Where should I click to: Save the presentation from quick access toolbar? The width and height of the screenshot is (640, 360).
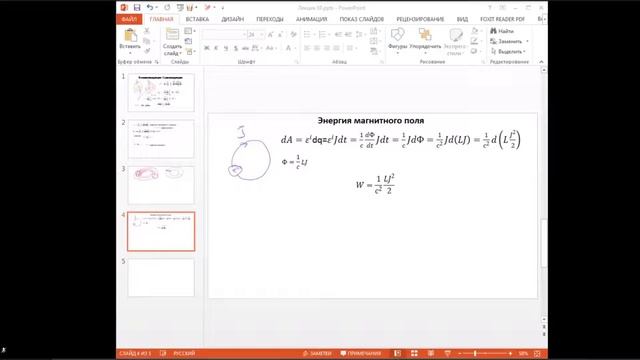click(x=137, y=7)
